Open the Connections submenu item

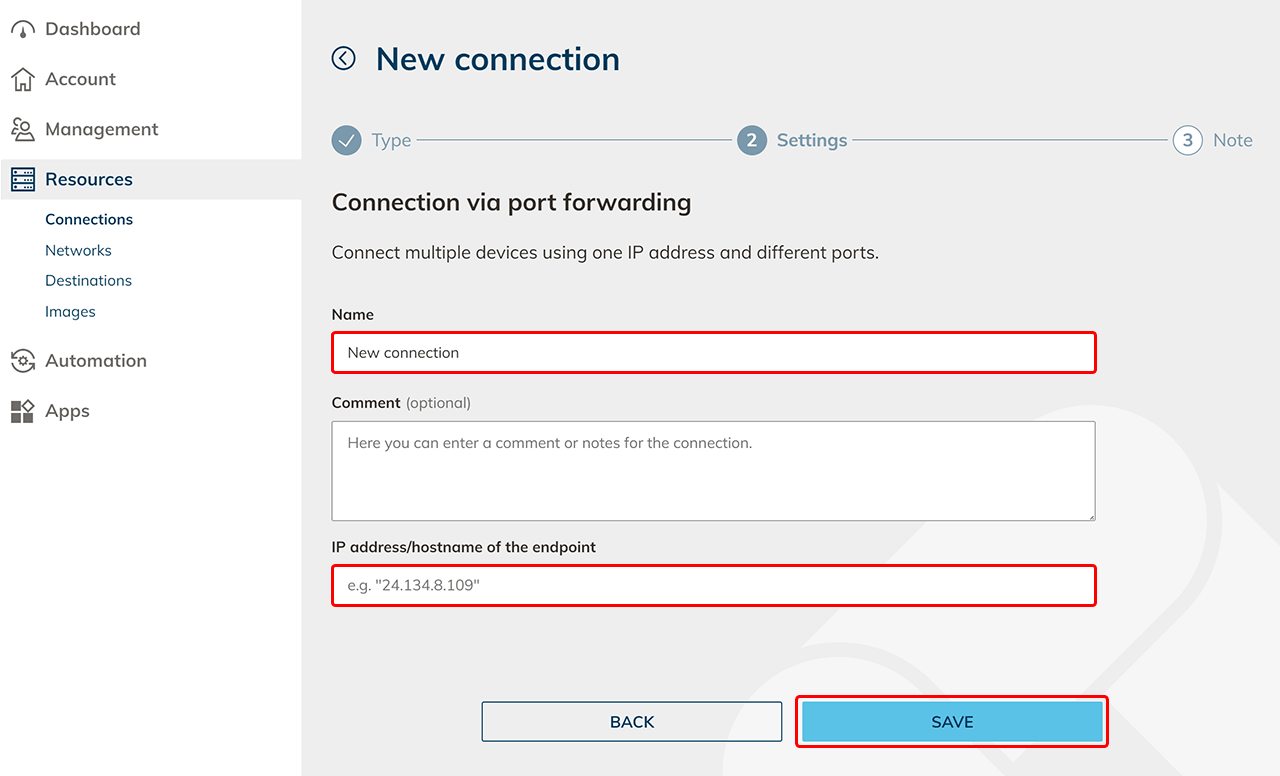[89, 220]
